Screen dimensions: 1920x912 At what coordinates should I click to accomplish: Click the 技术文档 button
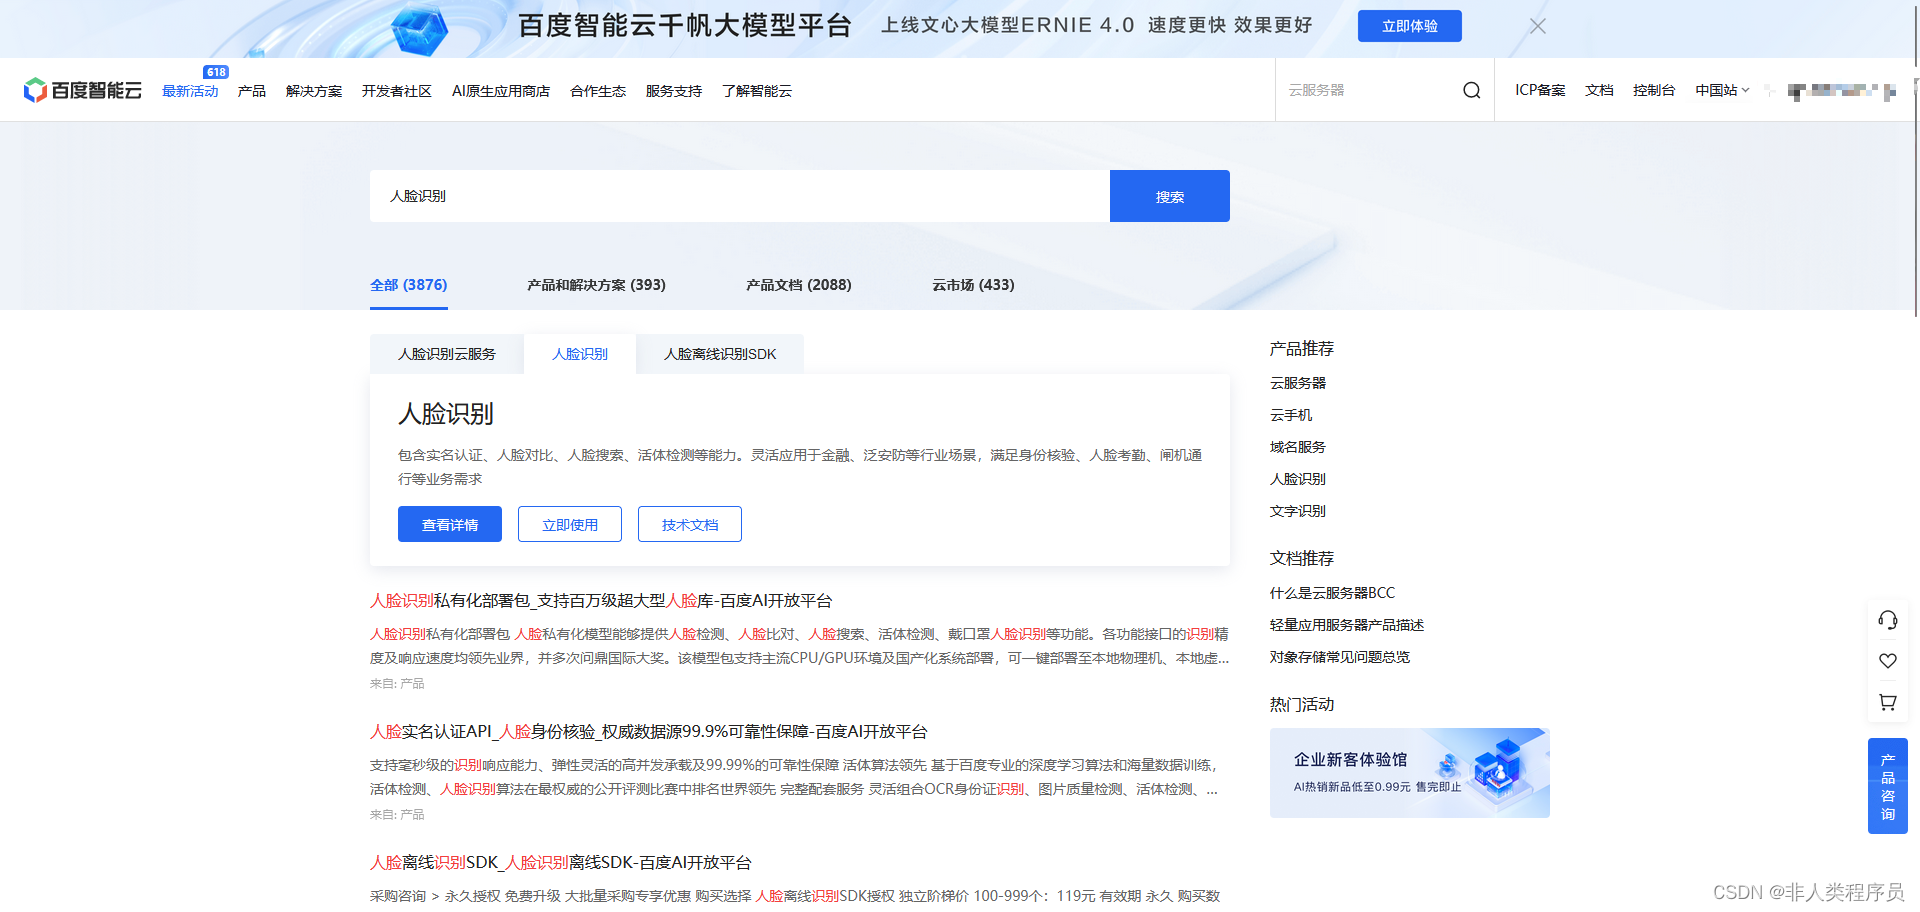point(690,524)
